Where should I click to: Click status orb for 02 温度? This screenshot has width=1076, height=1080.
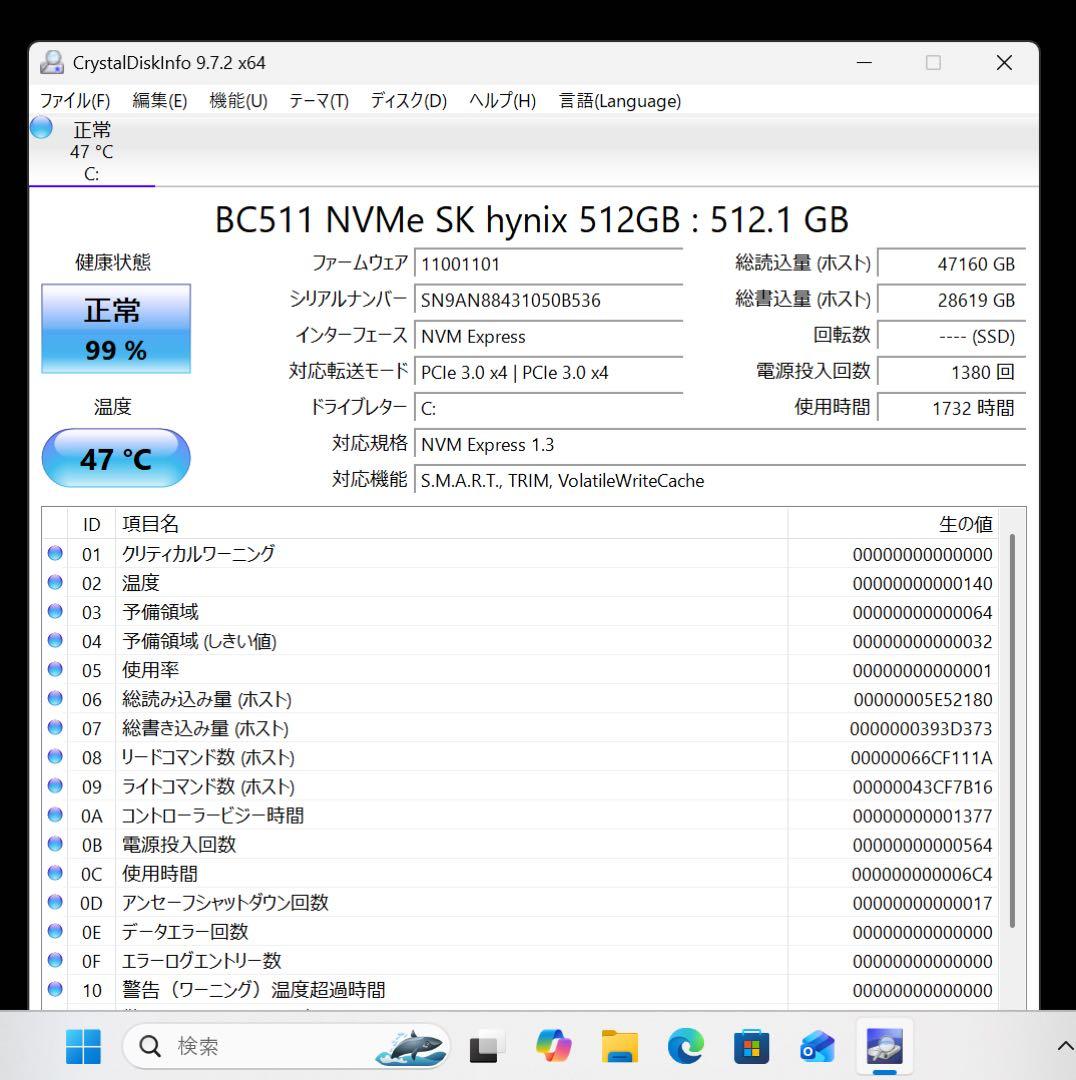55,583
